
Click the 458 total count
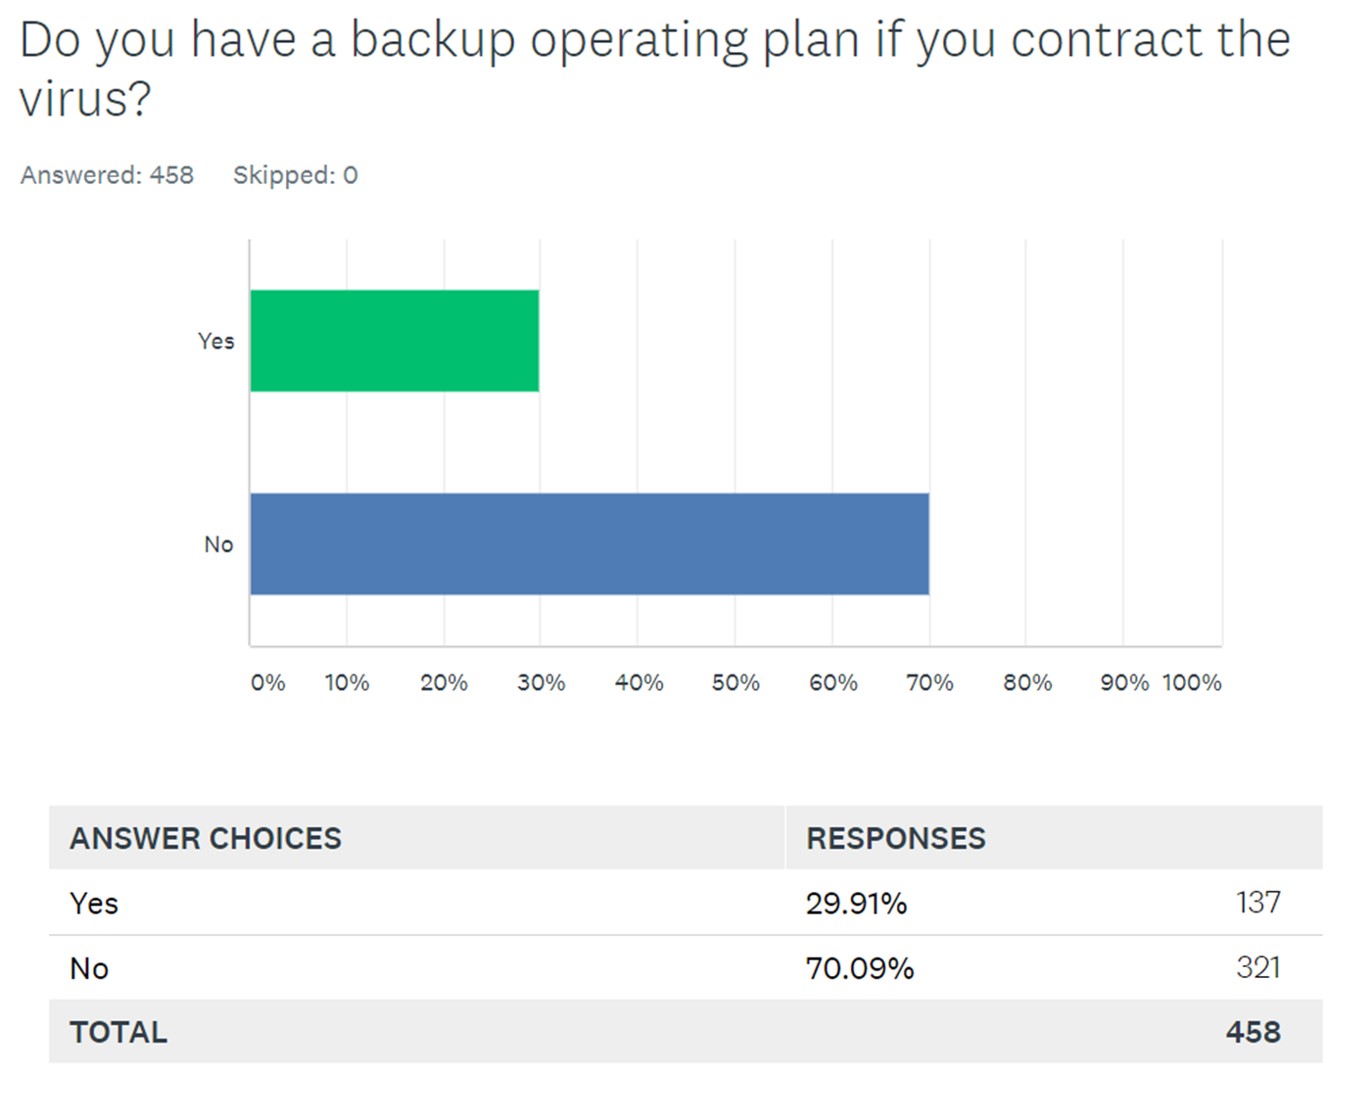pyautogui.click(x=1253, y=1032)
